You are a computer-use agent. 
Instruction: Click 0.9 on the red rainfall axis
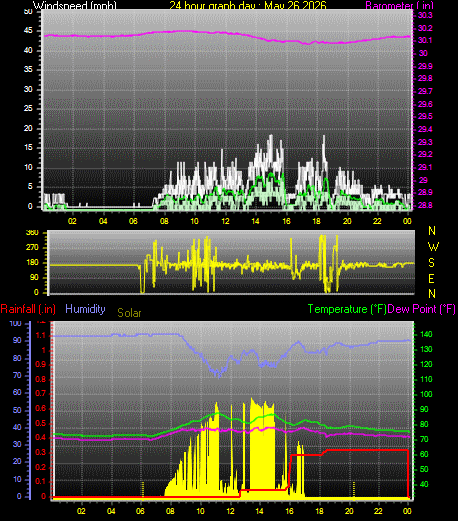click(x=41, y=364)
